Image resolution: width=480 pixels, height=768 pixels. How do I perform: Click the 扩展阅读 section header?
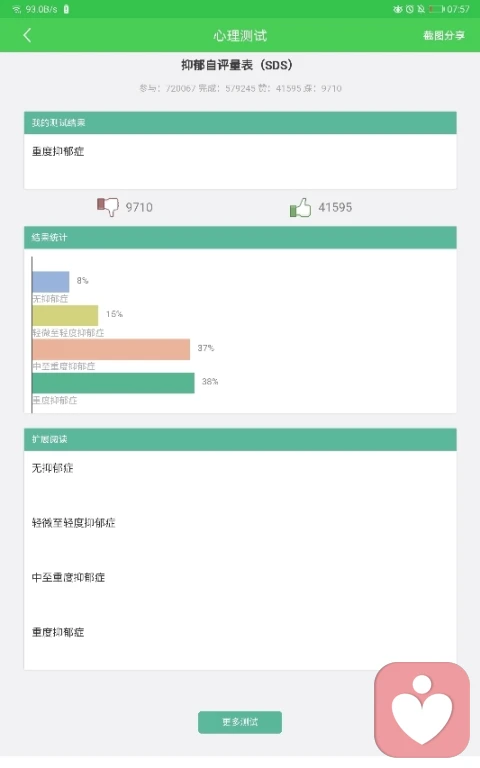240,439
